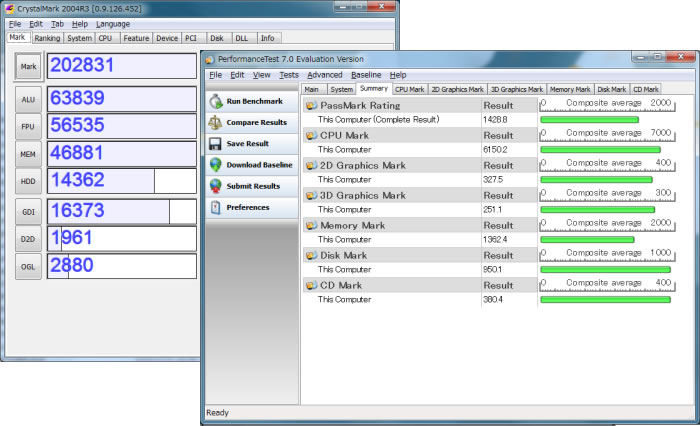Click the MEM benchmark button
Image resolution: width=700 pixels, height=426 pixels.
pos(28,154)
